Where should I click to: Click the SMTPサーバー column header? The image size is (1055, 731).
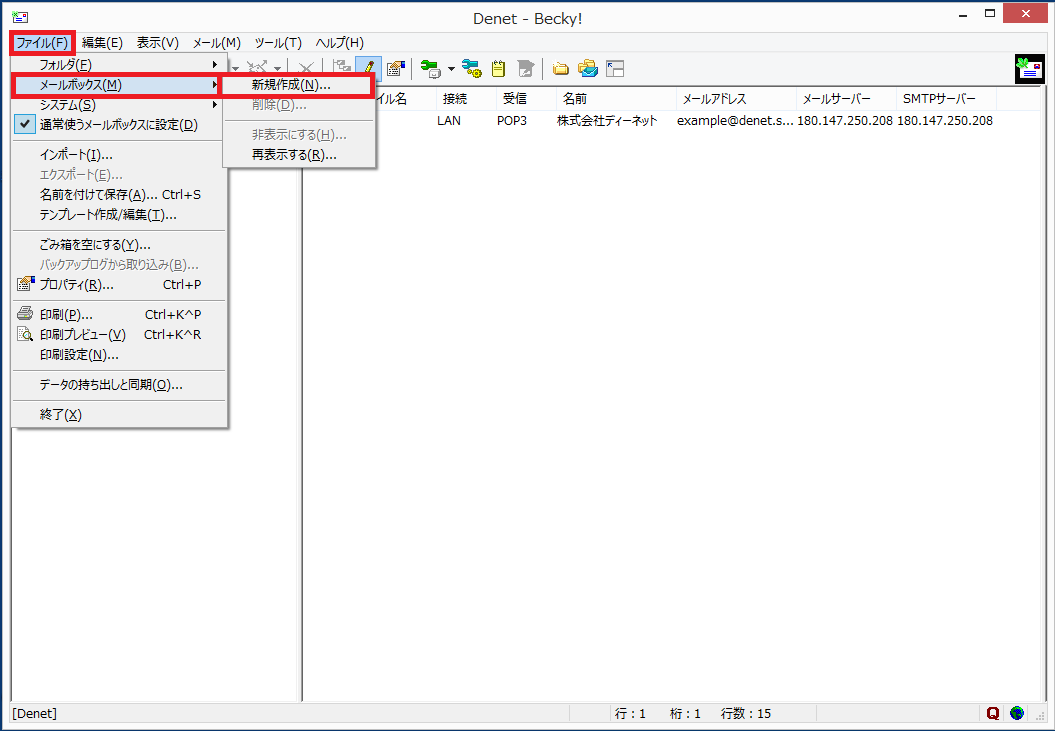(x=947, y=99)
